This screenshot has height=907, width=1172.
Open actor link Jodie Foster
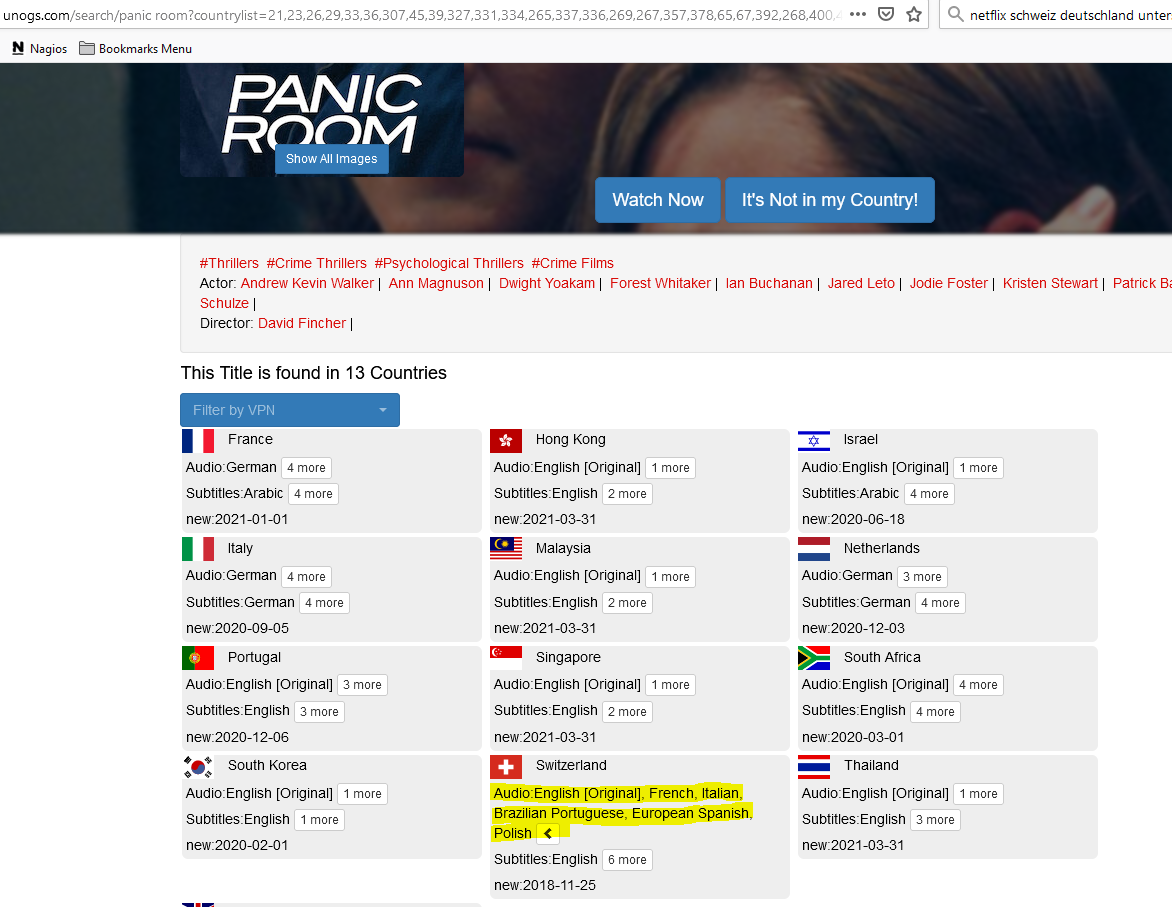(949, 283)
